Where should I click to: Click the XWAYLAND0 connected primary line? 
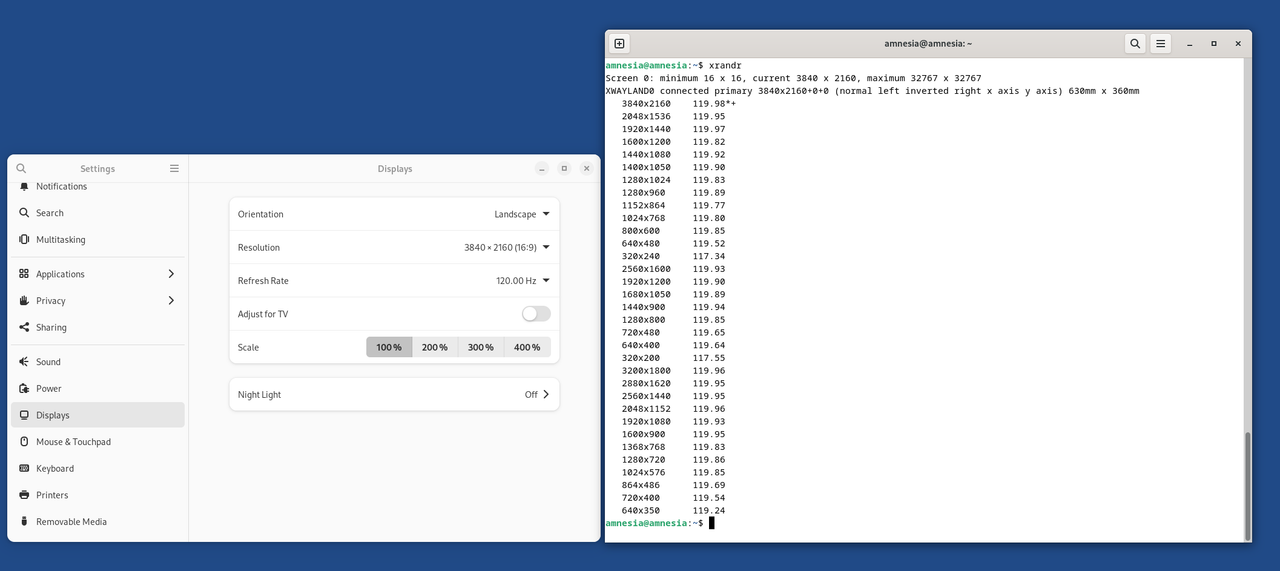click(872, 91)
